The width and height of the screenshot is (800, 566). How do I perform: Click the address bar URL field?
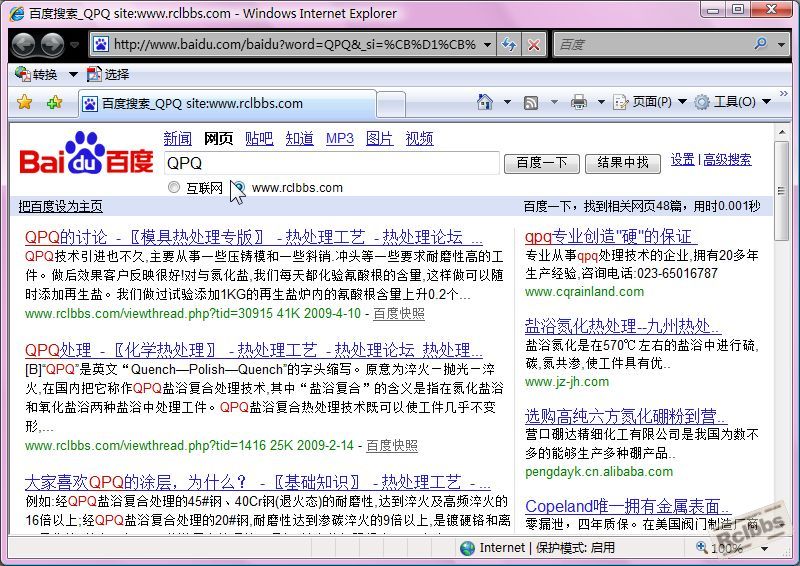[293, 44]
